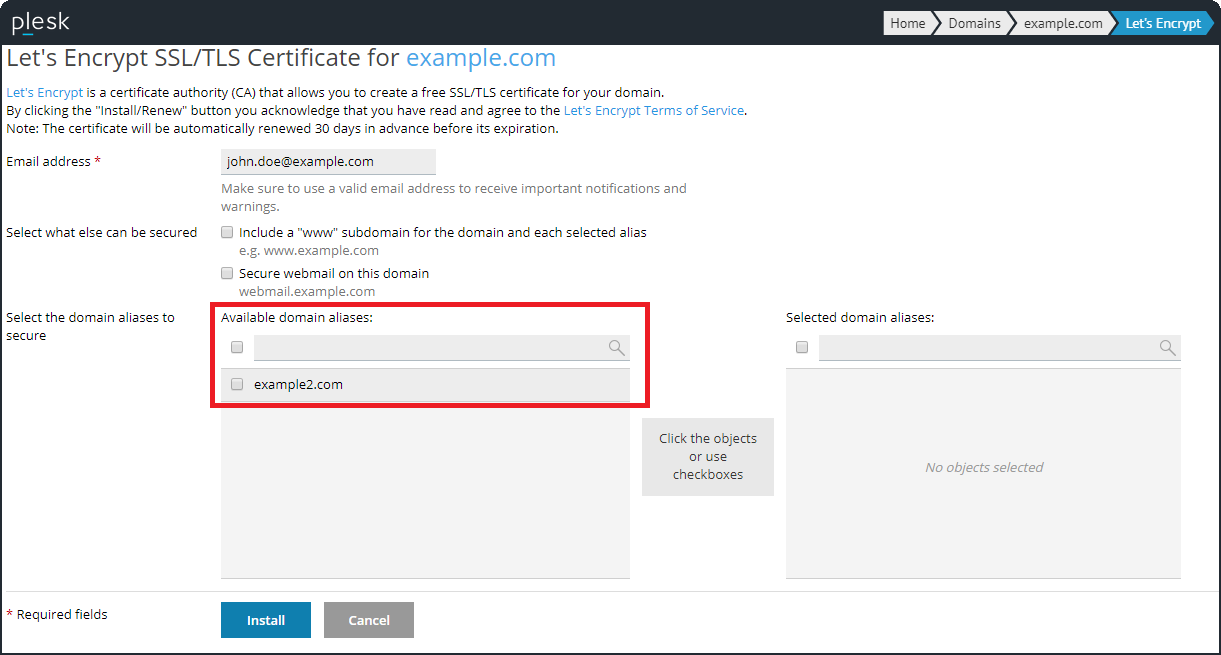Click the Available domain aliases search field
1221x655 pixels.
click(x=430, y=348)
